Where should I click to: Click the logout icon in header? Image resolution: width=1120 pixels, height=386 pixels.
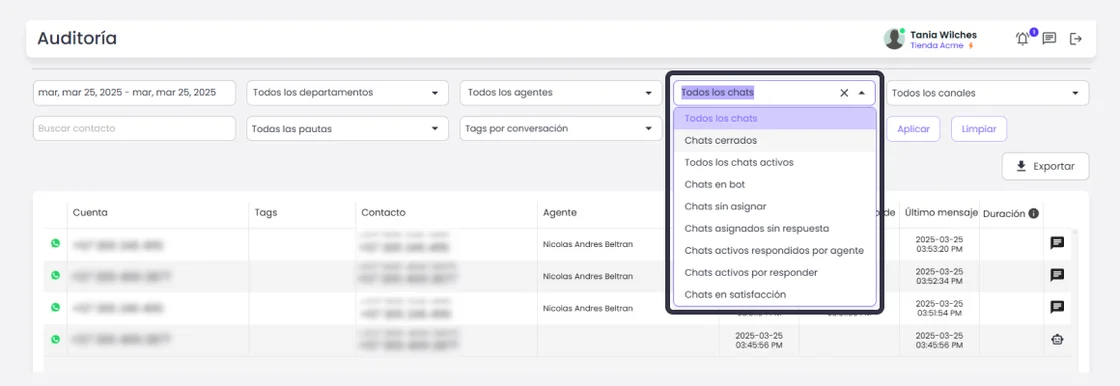click(x=1076, y=39)
